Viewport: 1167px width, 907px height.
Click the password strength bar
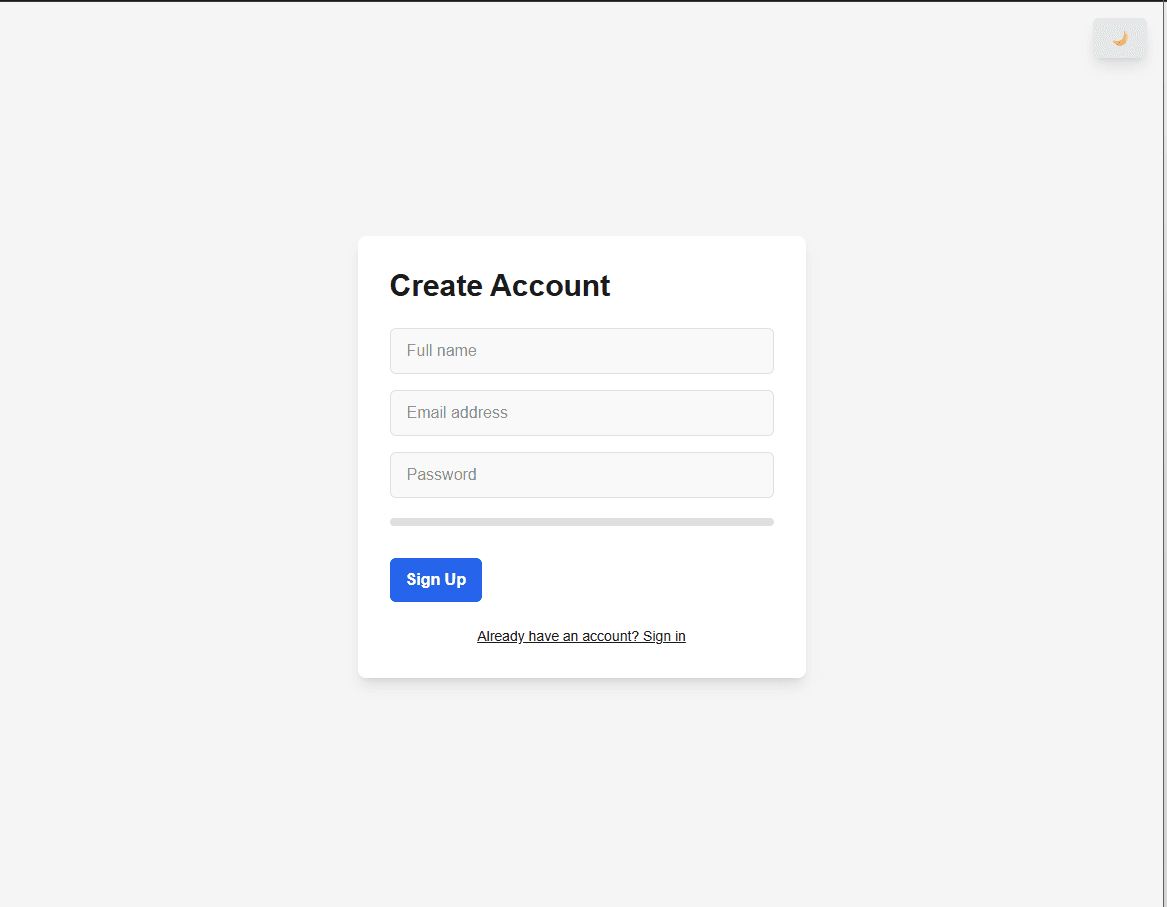[581, 521]
